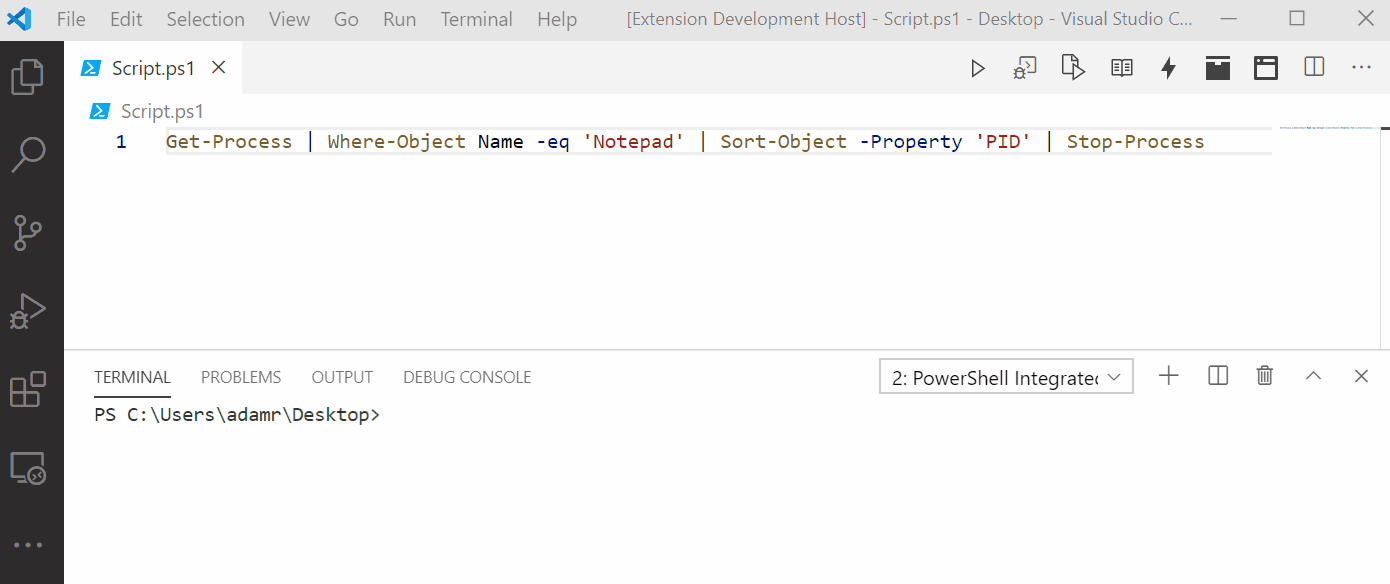Click the Where-Object cmdlet in the code
This screenshot has height=584, width=1390.
pyautogui.click(x=396, y=142)
